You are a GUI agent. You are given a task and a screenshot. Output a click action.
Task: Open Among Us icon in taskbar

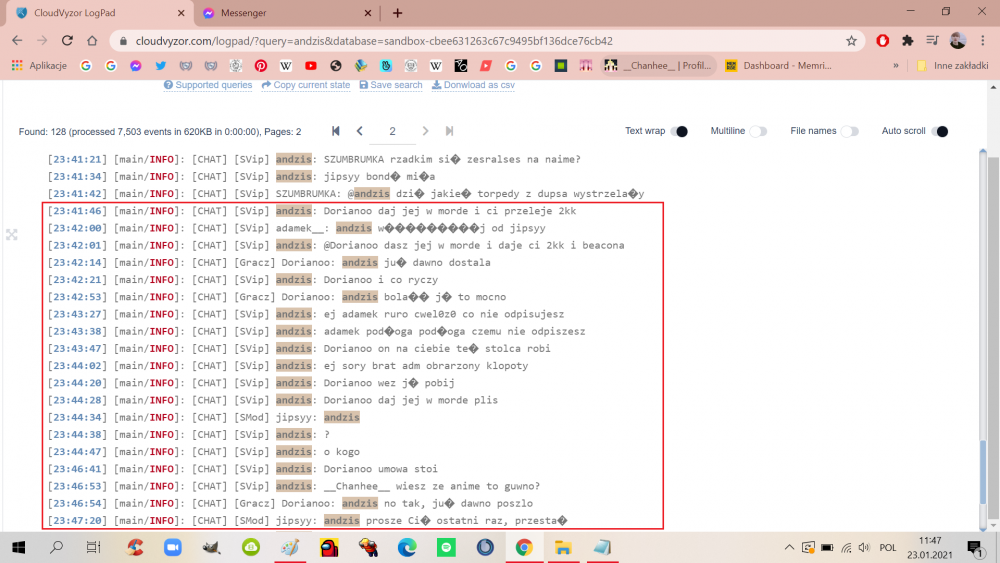tap(329, 547)
